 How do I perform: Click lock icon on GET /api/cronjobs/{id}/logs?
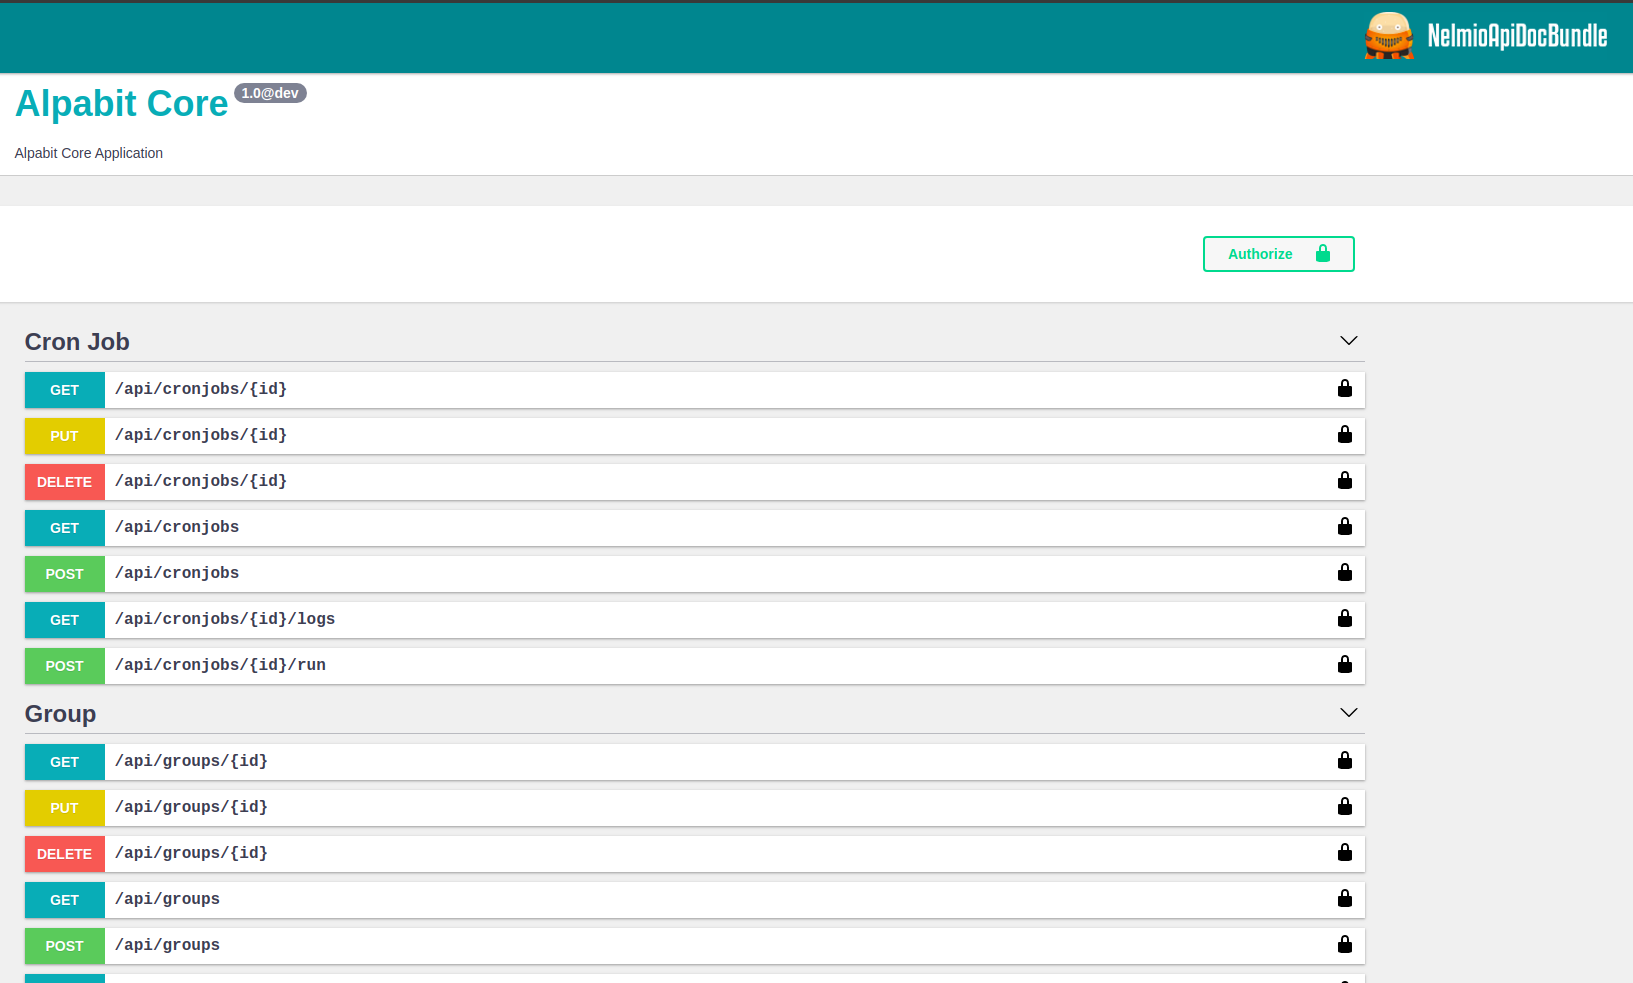coord(1345,618)
